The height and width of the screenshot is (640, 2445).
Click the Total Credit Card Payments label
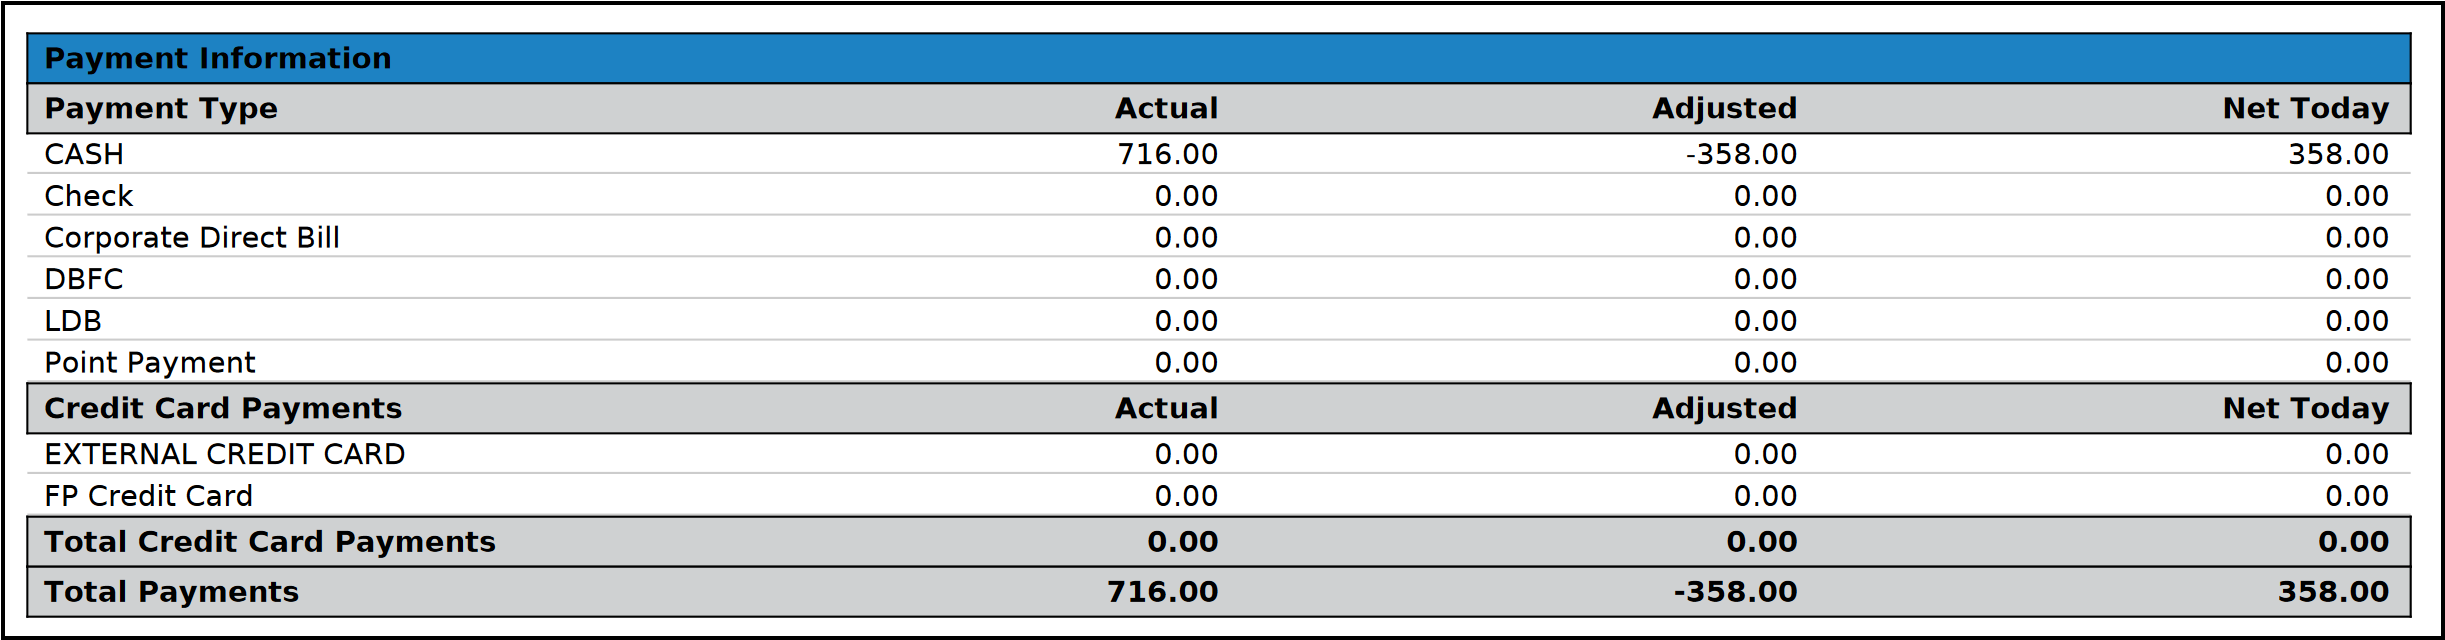[x=270, y=542]
